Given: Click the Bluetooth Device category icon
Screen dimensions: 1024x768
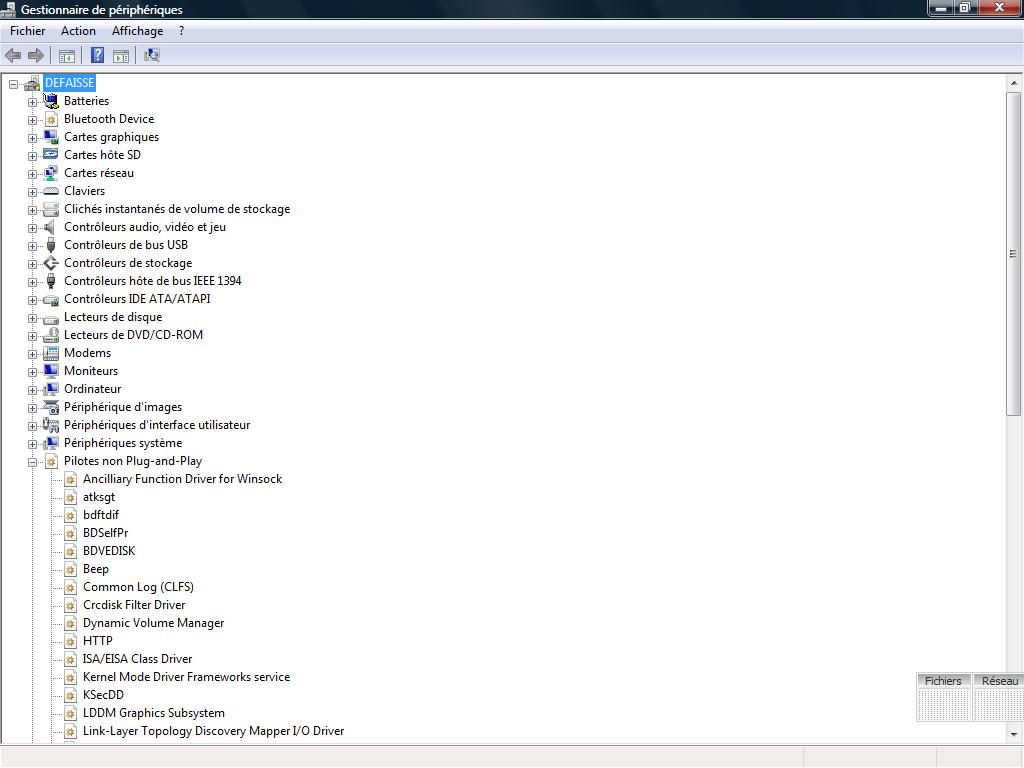Looking at the screenshot, I should (51, 119).
